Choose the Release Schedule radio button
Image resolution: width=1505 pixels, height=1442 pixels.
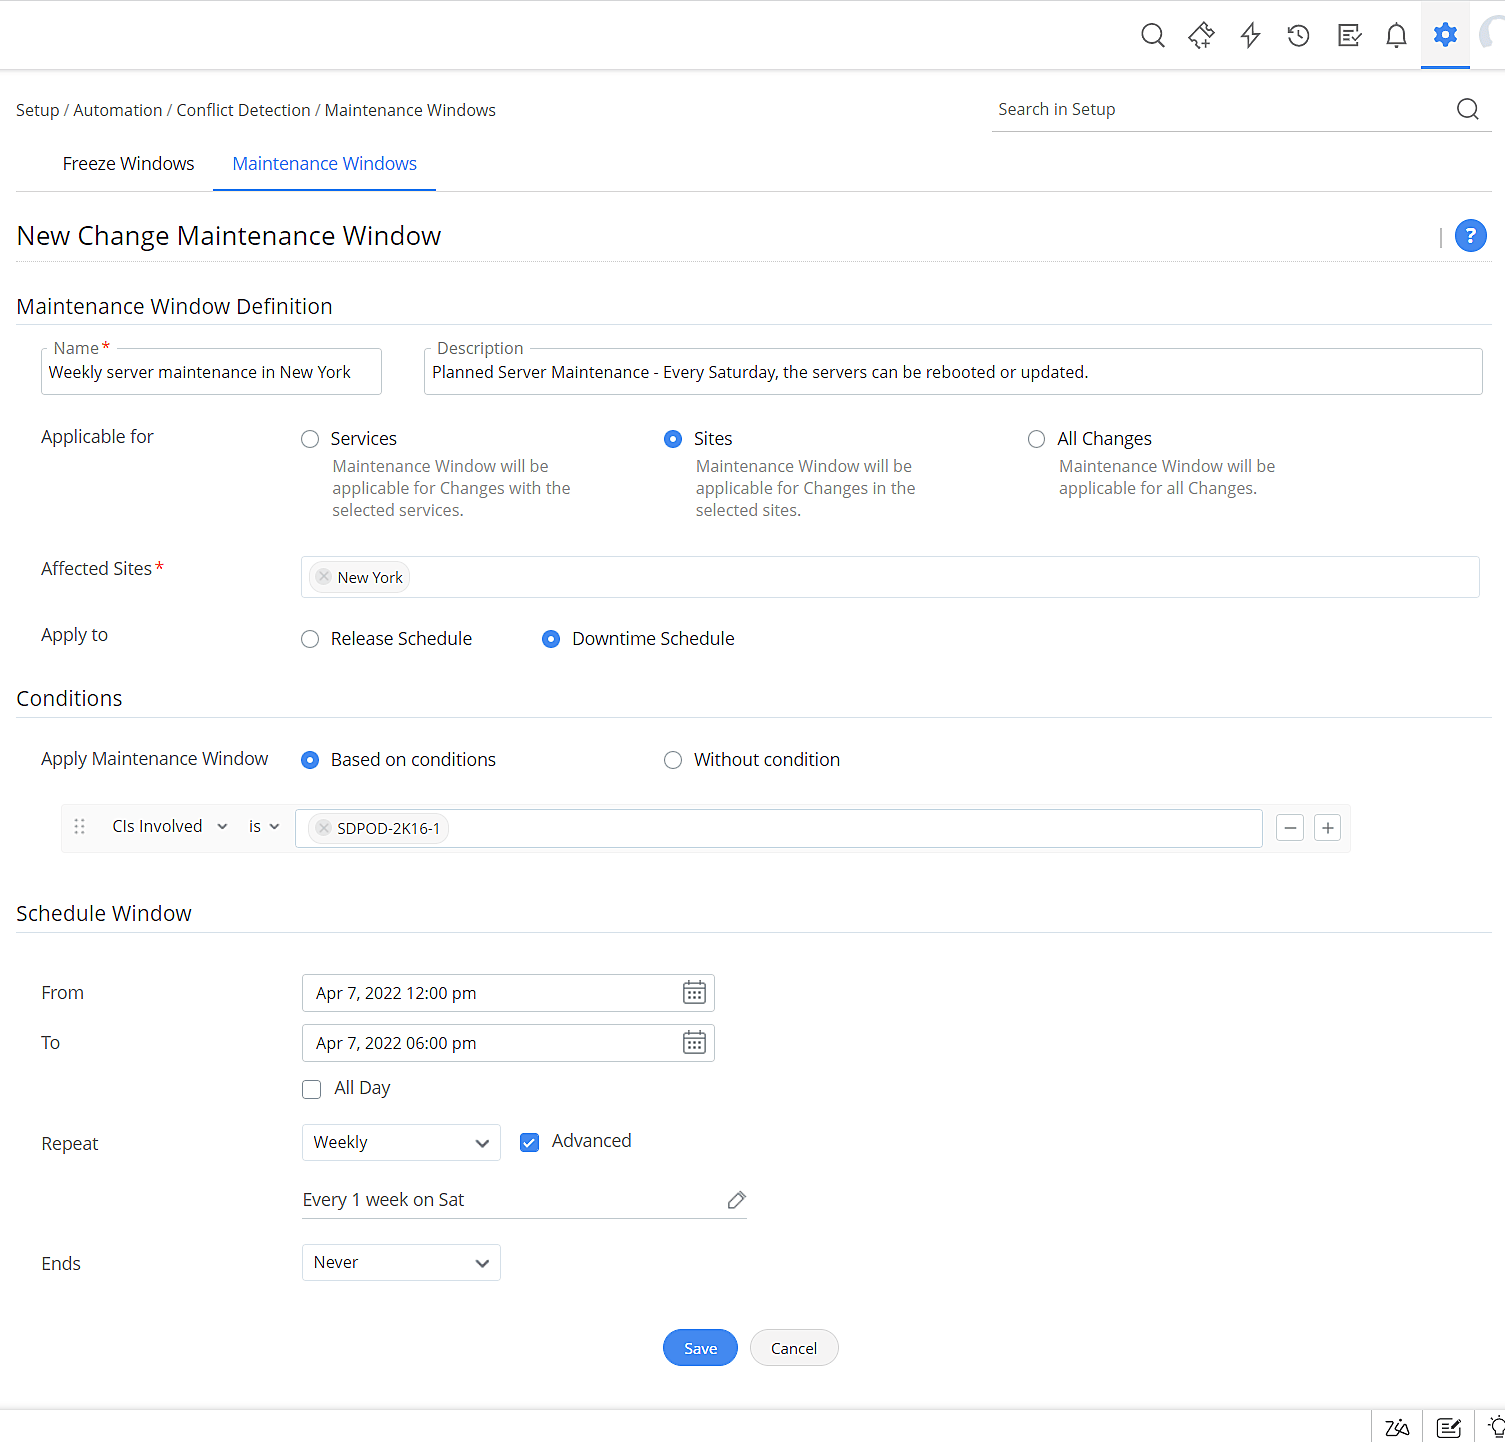tap(310, 639)
